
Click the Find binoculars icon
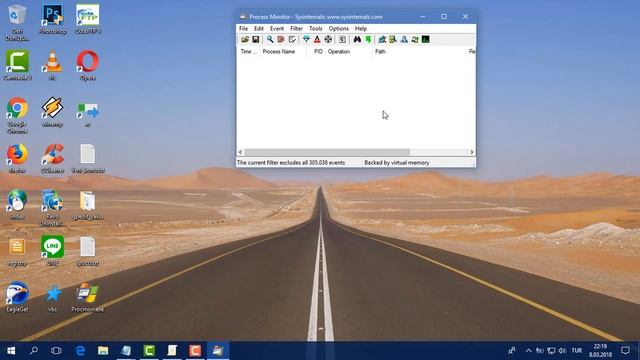pyautogui.click(x=357, y=40)
